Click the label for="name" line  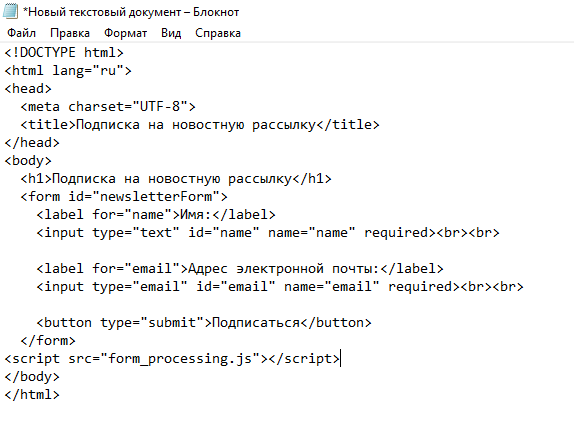156,215
